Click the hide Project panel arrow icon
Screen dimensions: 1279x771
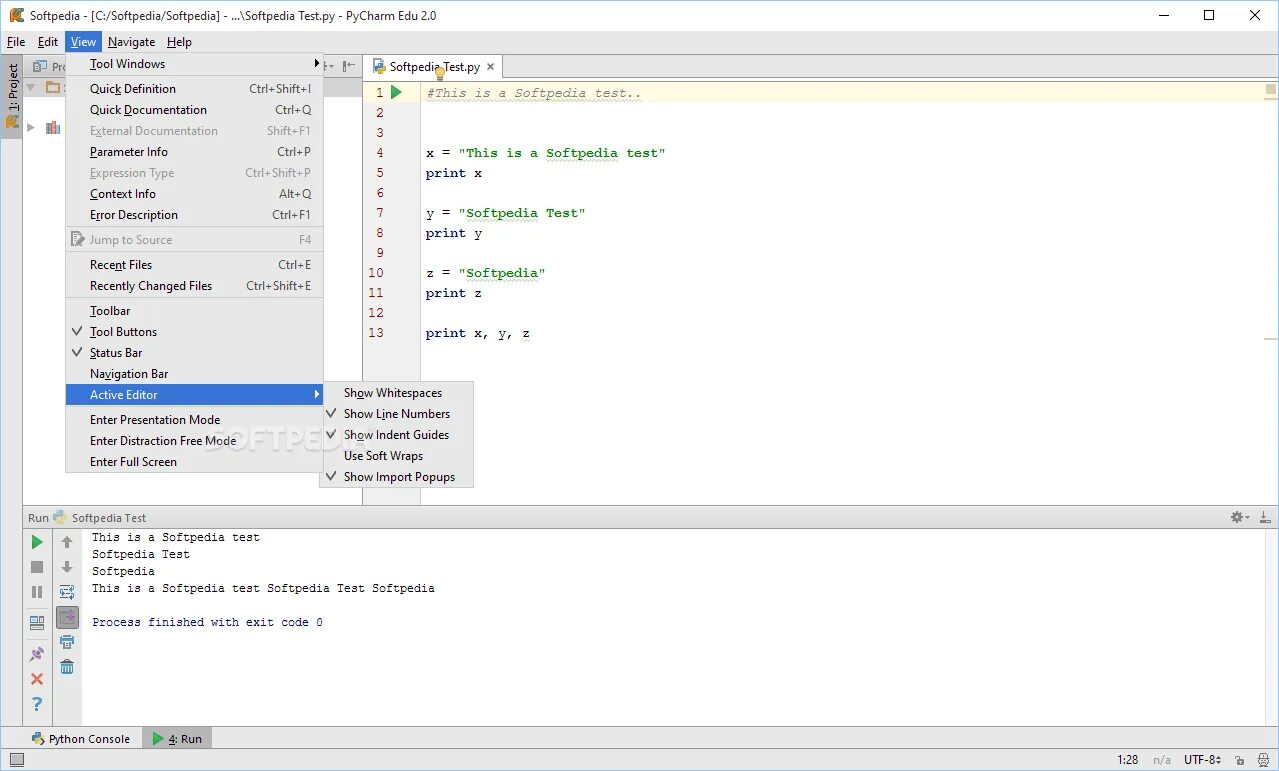pyautogui.click(x=348, y=66)
